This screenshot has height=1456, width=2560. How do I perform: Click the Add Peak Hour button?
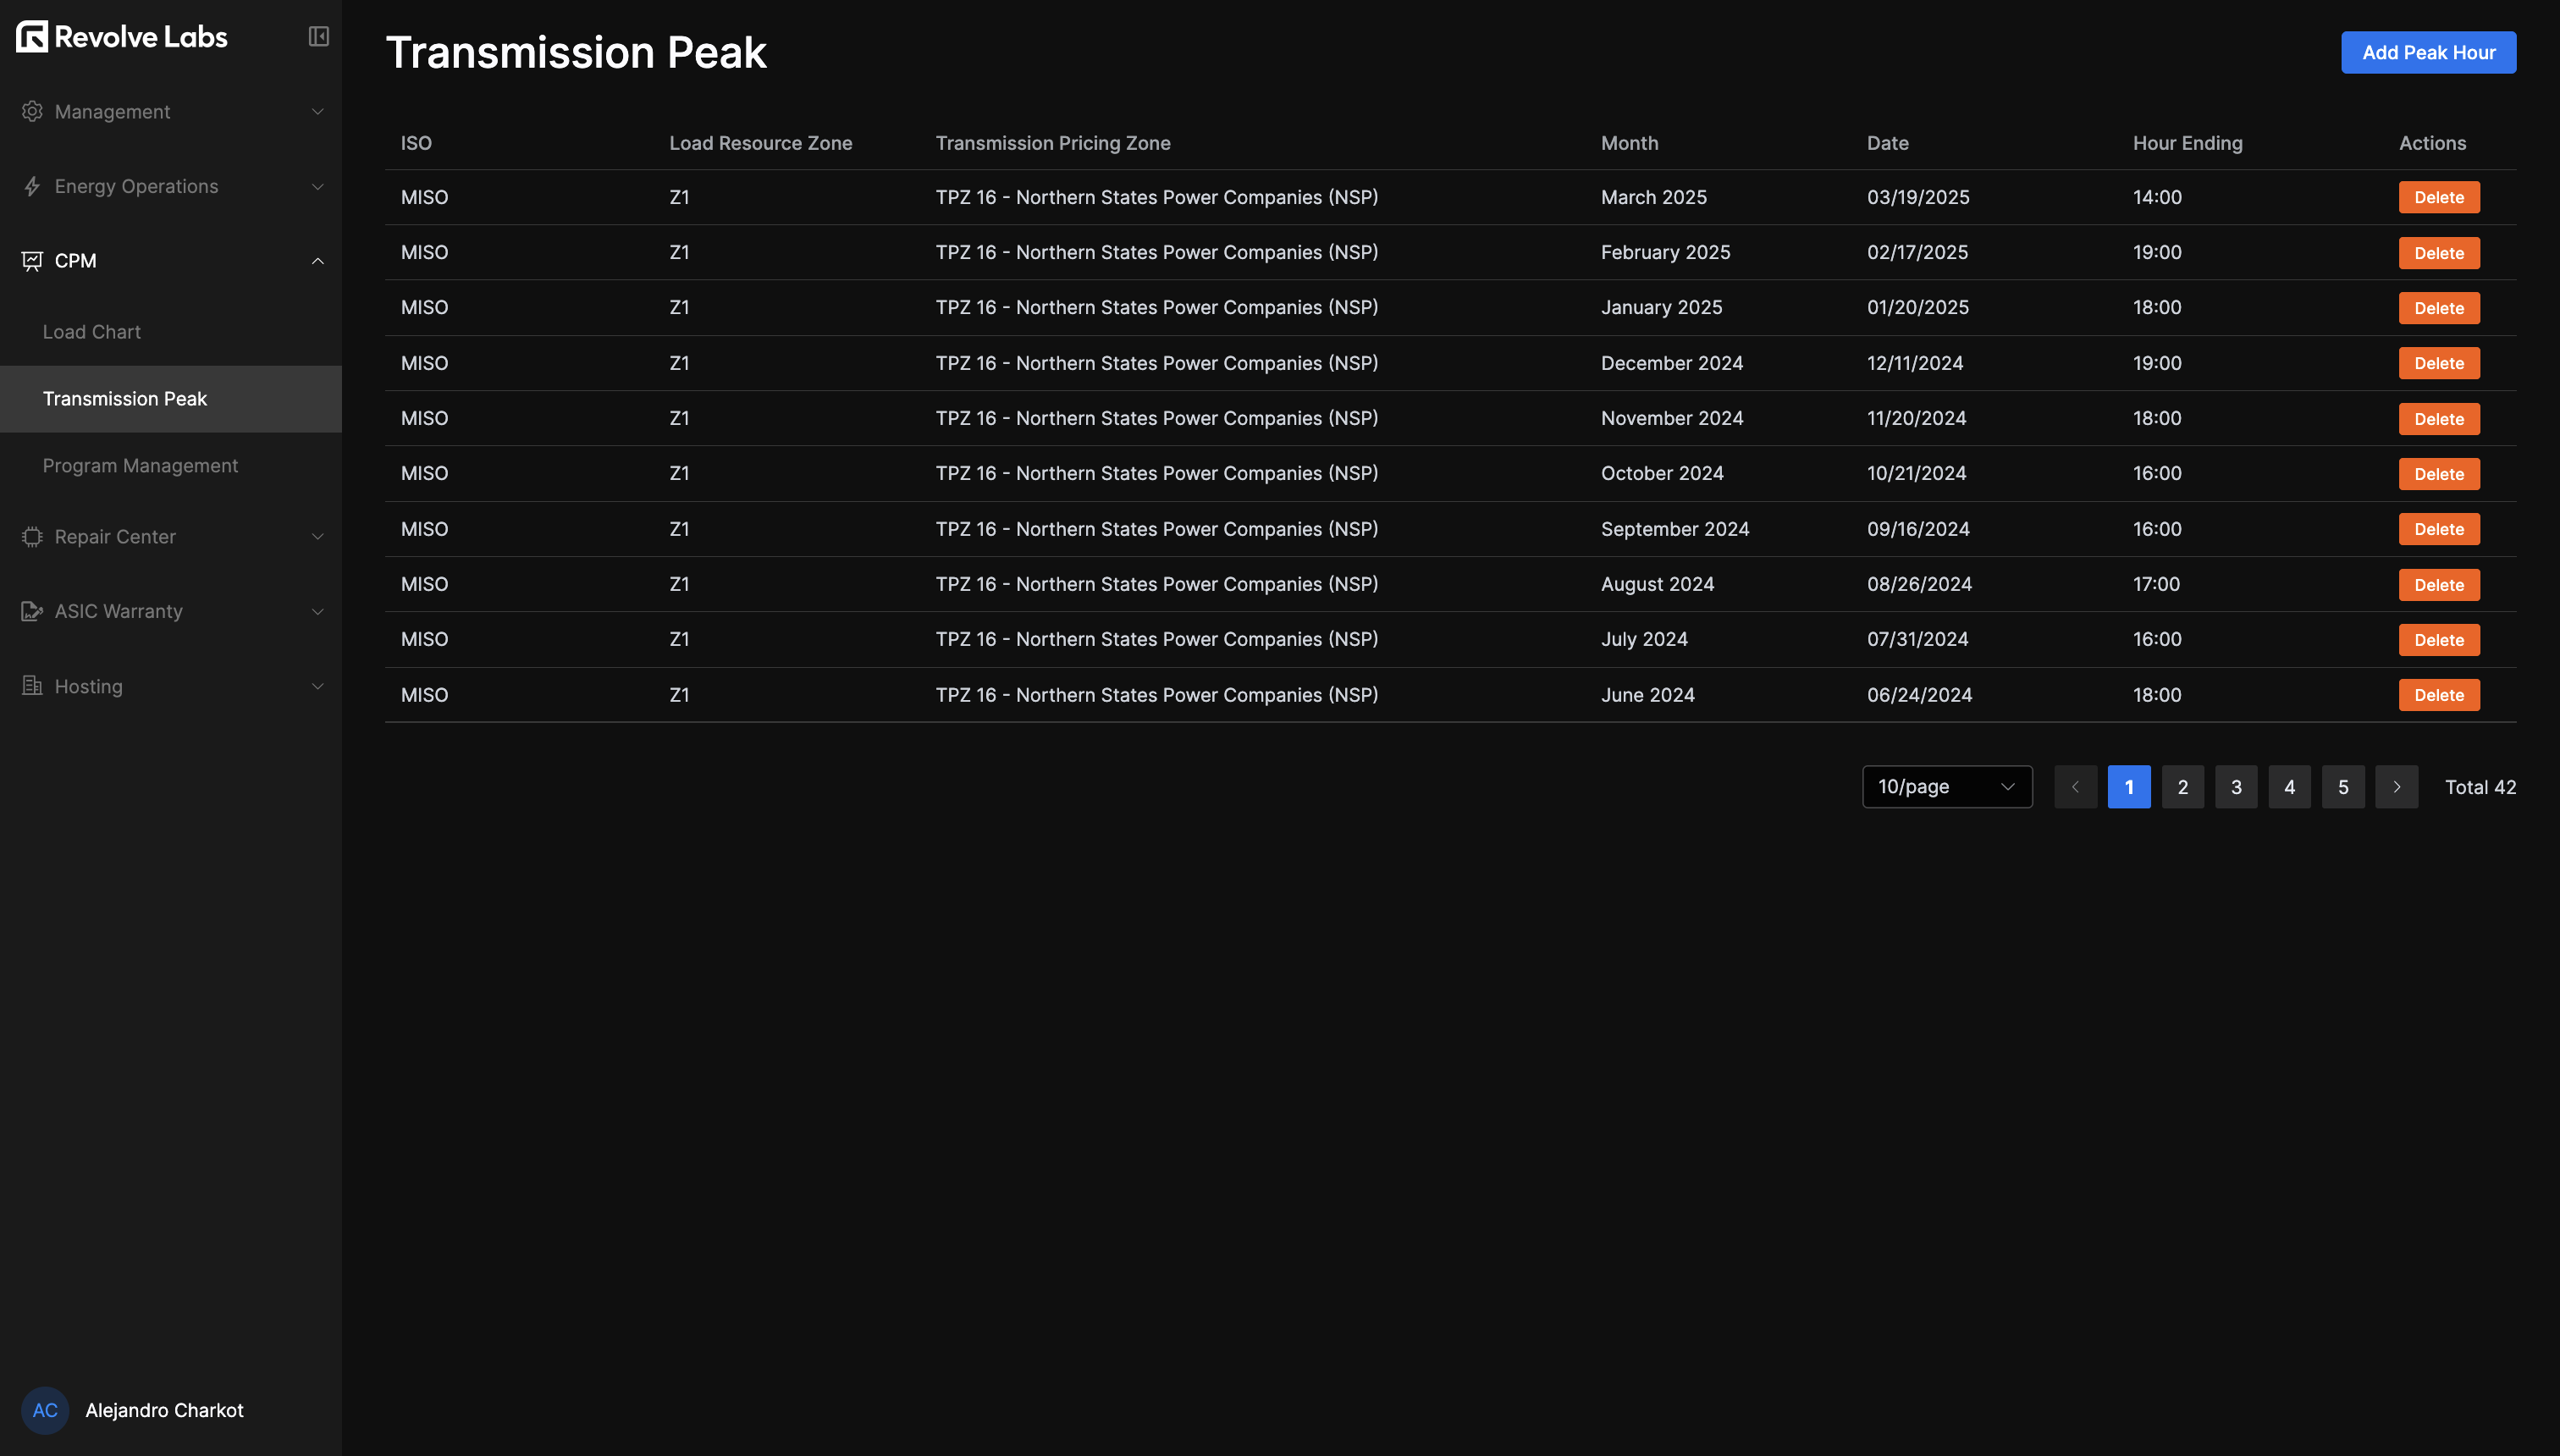(2427, 53)
